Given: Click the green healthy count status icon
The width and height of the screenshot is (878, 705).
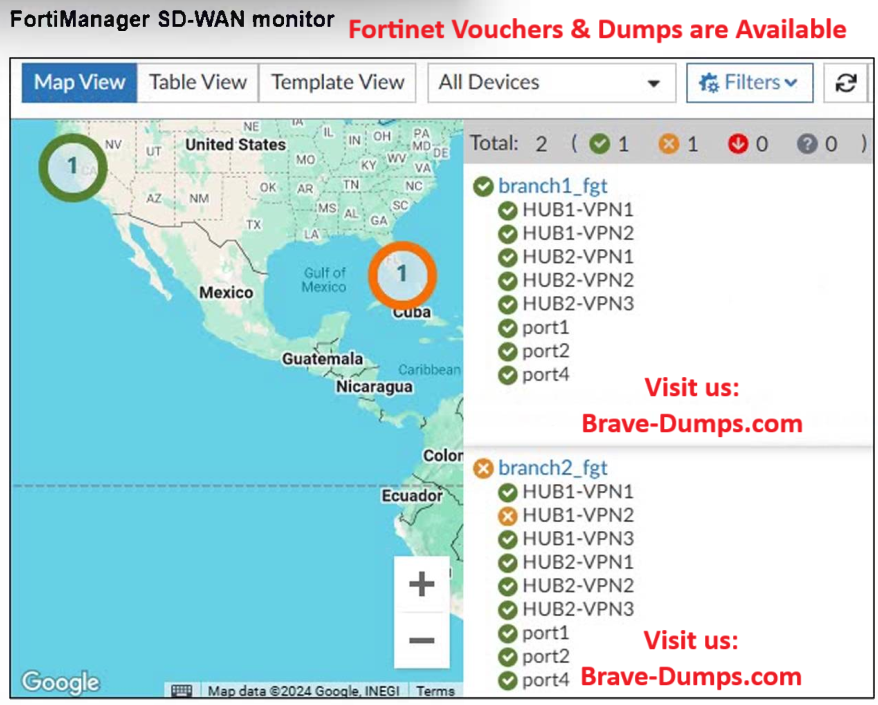Looking at the screenshot, I should (x=599, y=144).
